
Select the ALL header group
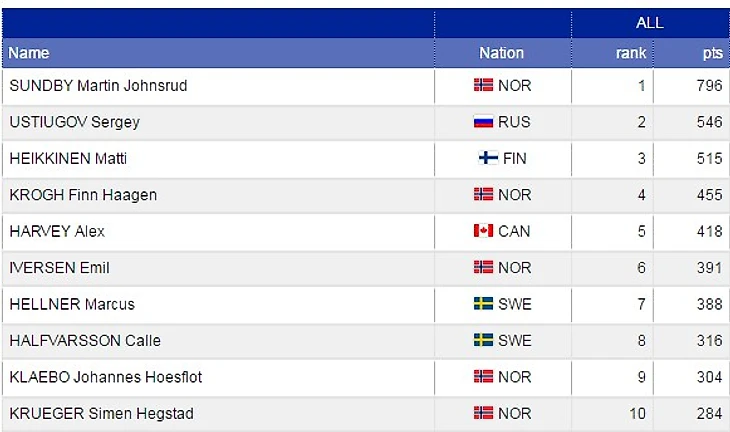pos(650,23)
